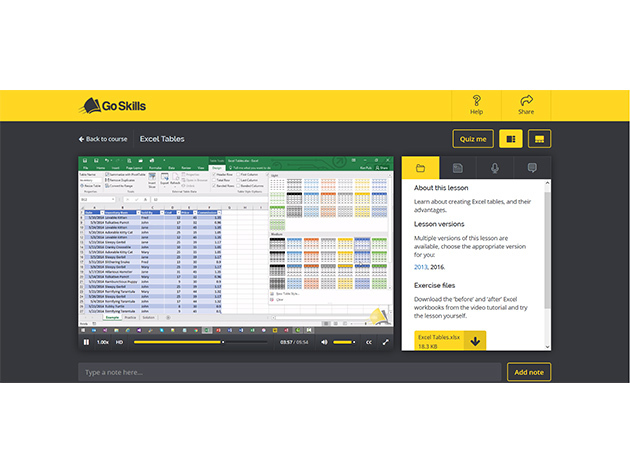Open the Cost column filter dropdown
Viewport: 630px width, 473px height.
point(178,213)
